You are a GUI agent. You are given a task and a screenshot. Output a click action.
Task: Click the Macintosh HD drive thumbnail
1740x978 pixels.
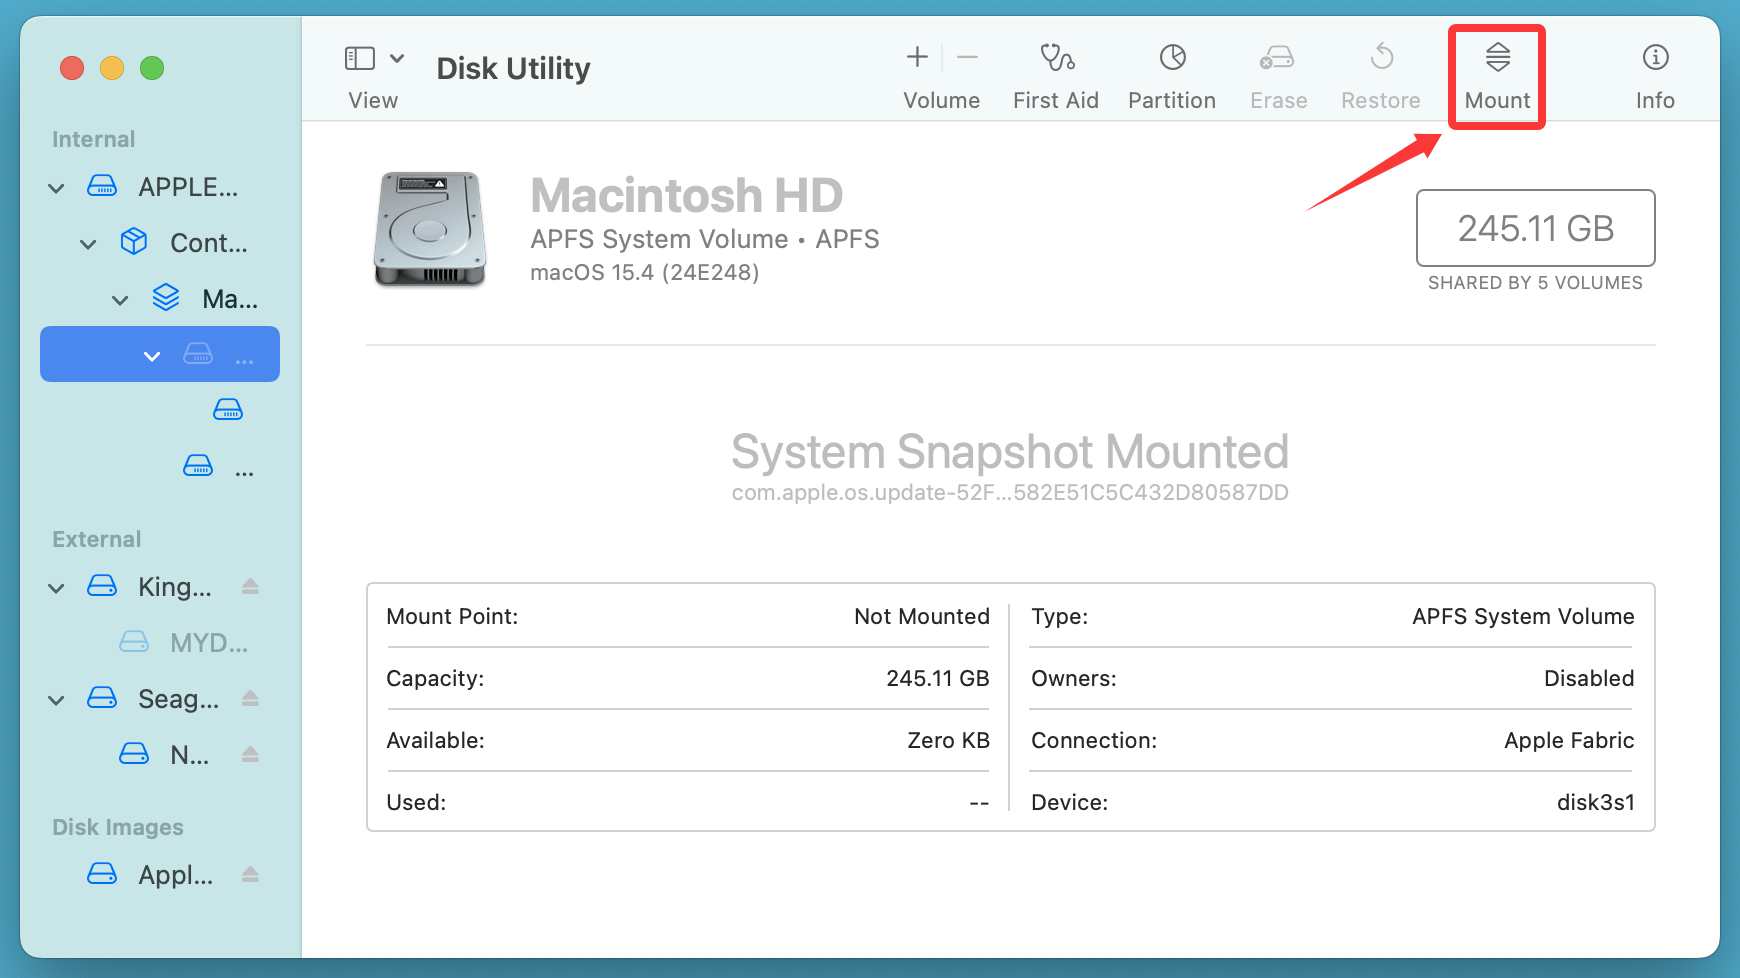point(430,228)
